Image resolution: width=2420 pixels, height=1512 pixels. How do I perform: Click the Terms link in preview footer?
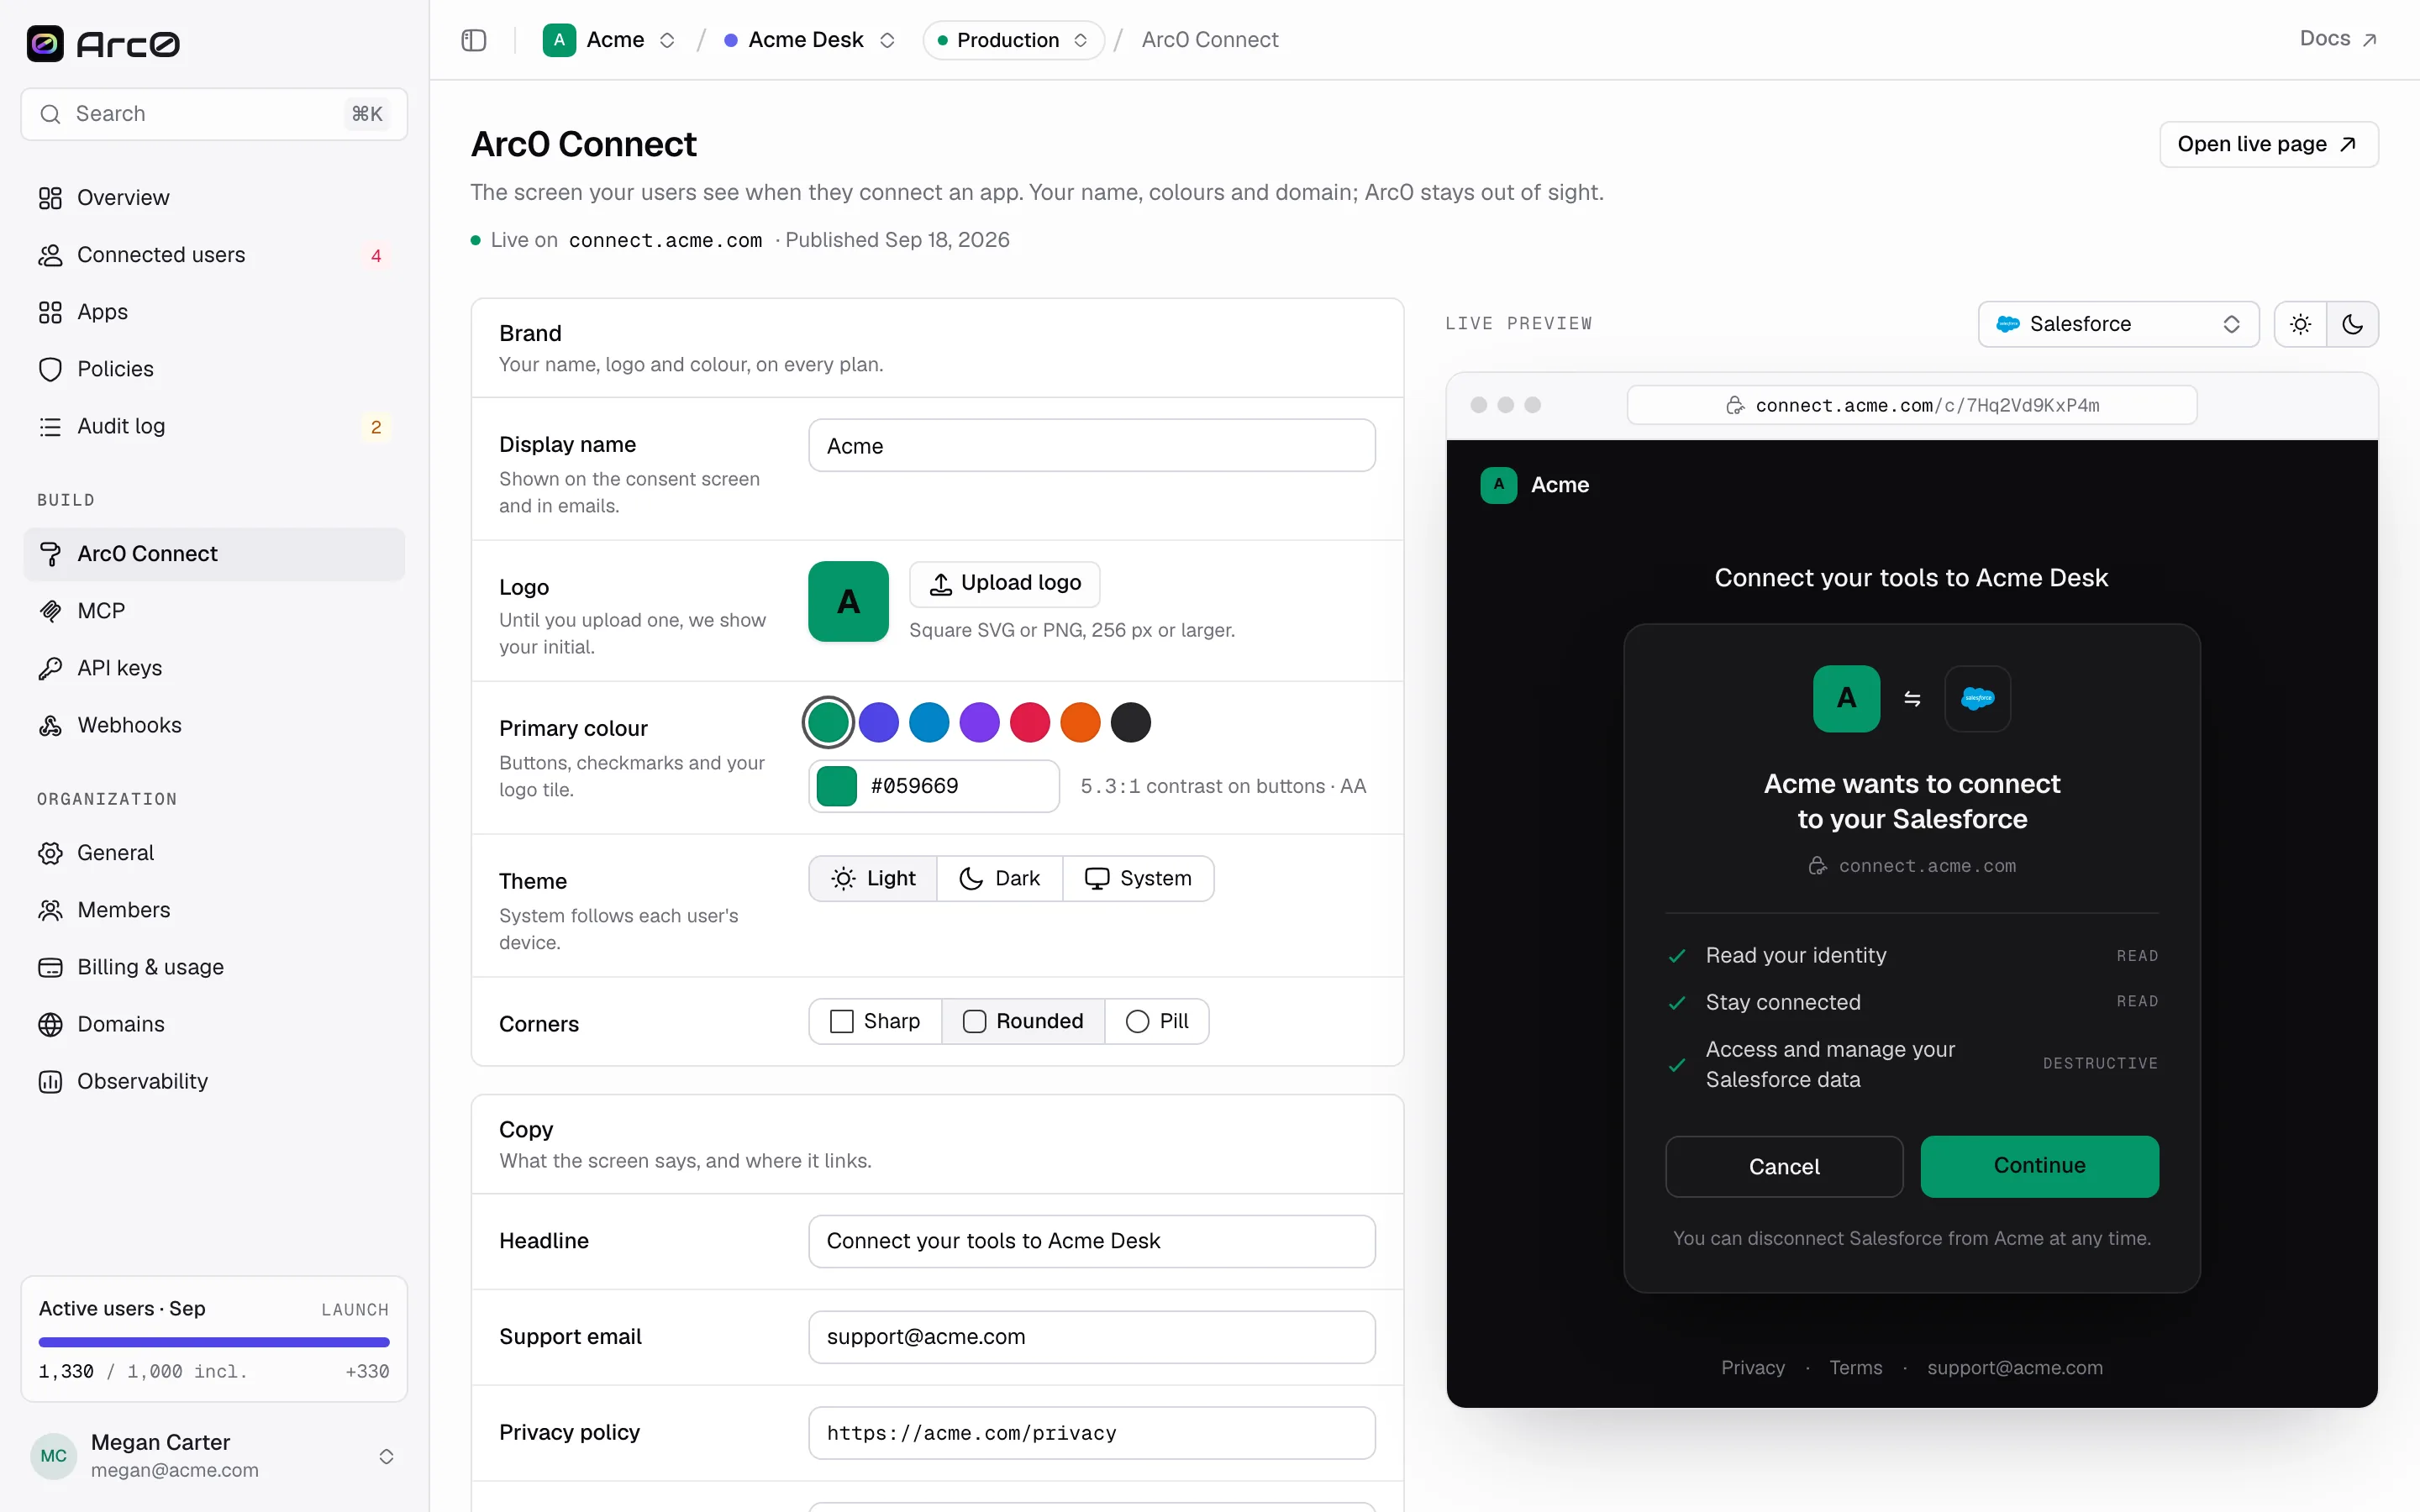click(x=1855, y=1367)
